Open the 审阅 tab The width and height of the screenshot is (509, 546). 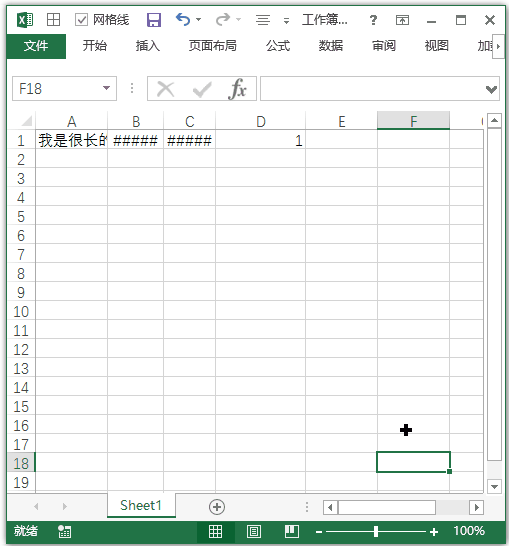coord(384,46)
